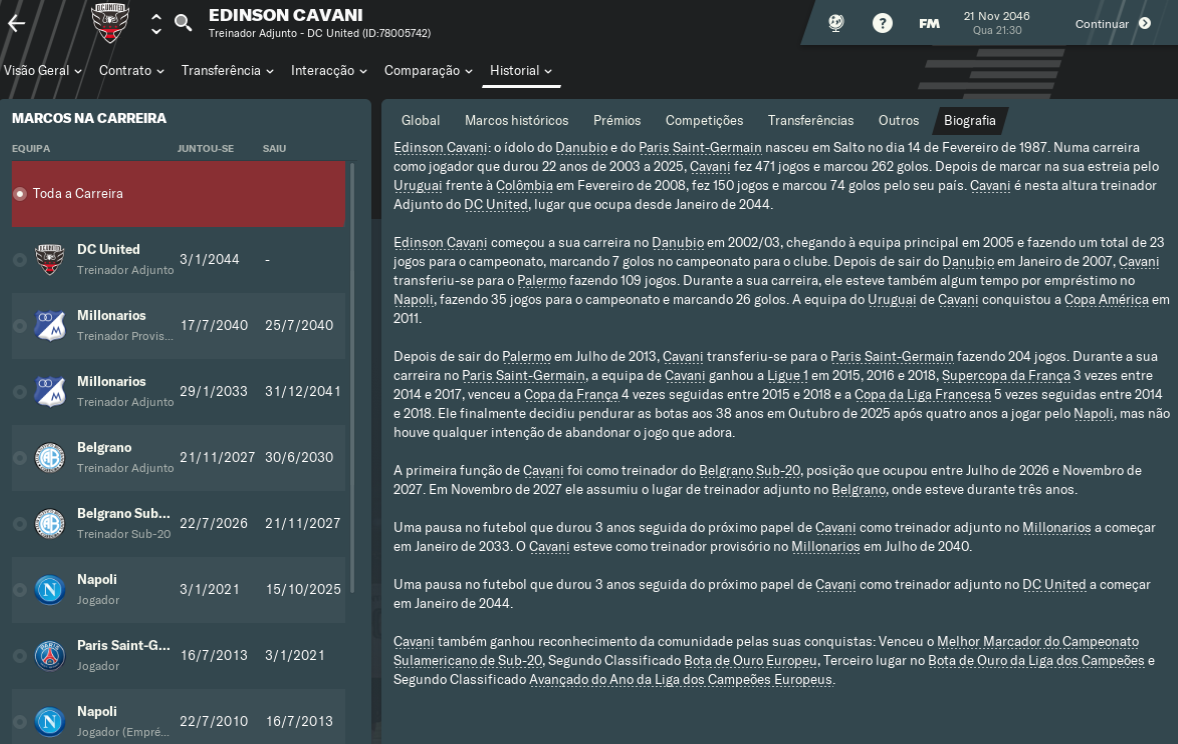Image resolution: width=1178 pixels, height=744 pixels.
Task: Select Millonarios Treinador Provisório radio button
Action: pyautogui.click(x=20, y=325)
